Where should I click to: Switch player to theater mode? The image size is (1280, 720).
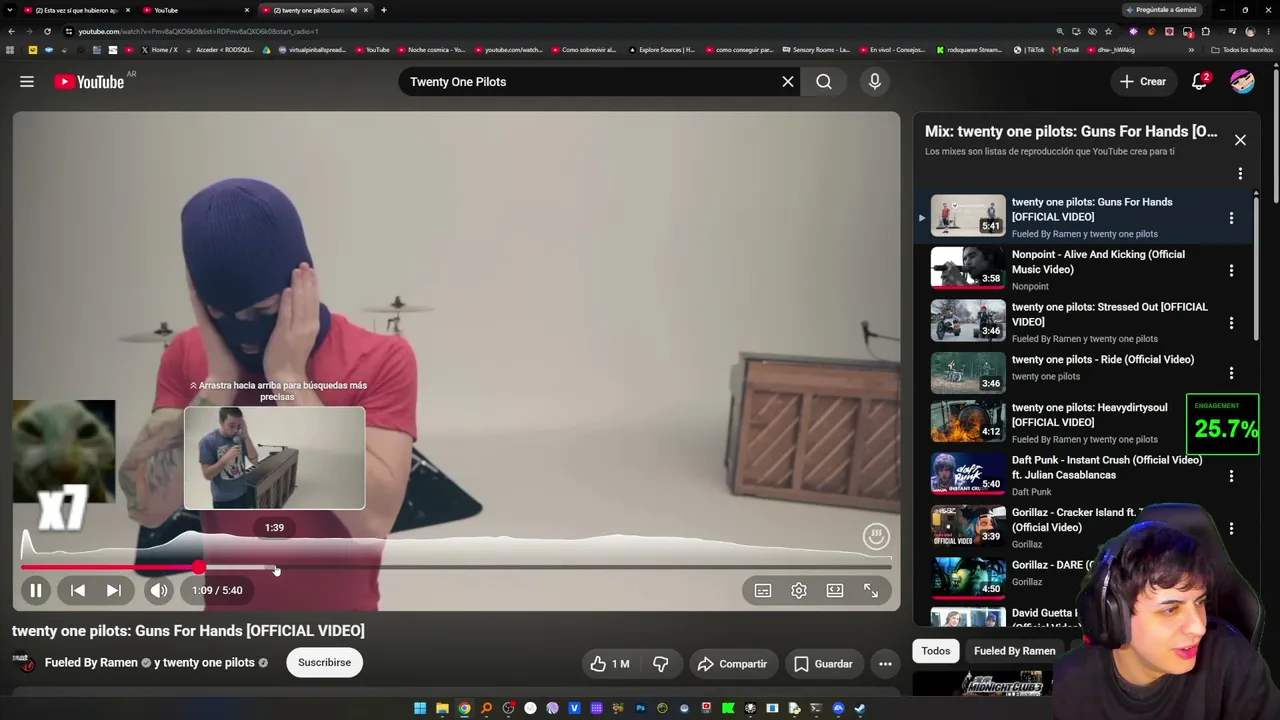coord(835,591)
